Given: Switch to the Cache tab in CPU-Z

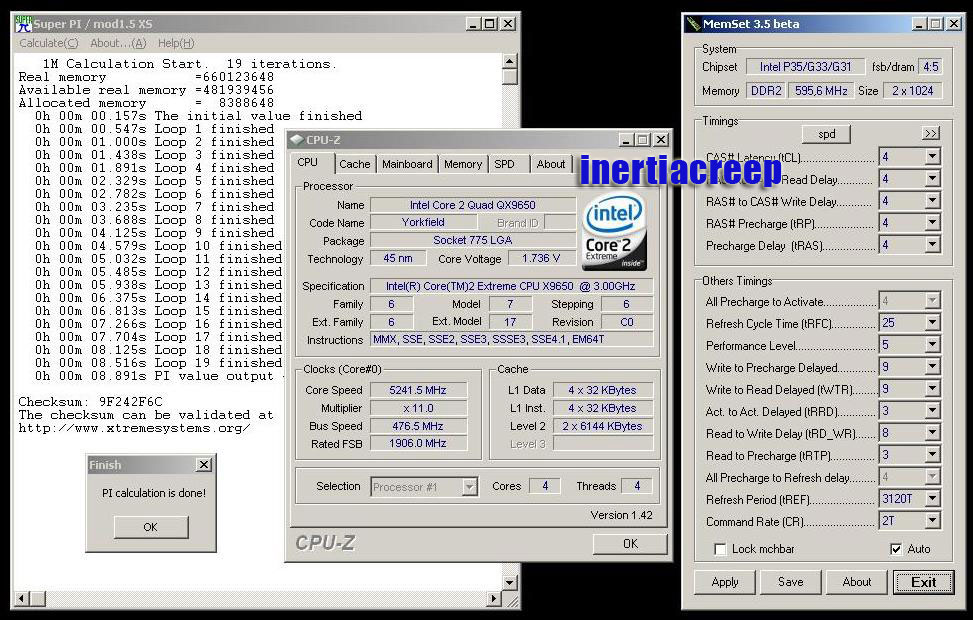Looking at the screenshot, I should [x=354, y=164].
